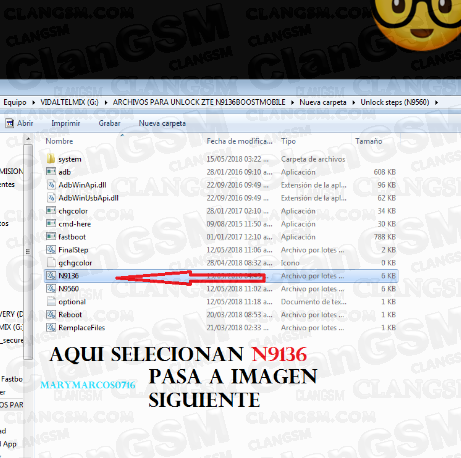Expand the breadcrumb arrow after Equipo
Viewport: 461px width, 458px height.
pos(33,102)
